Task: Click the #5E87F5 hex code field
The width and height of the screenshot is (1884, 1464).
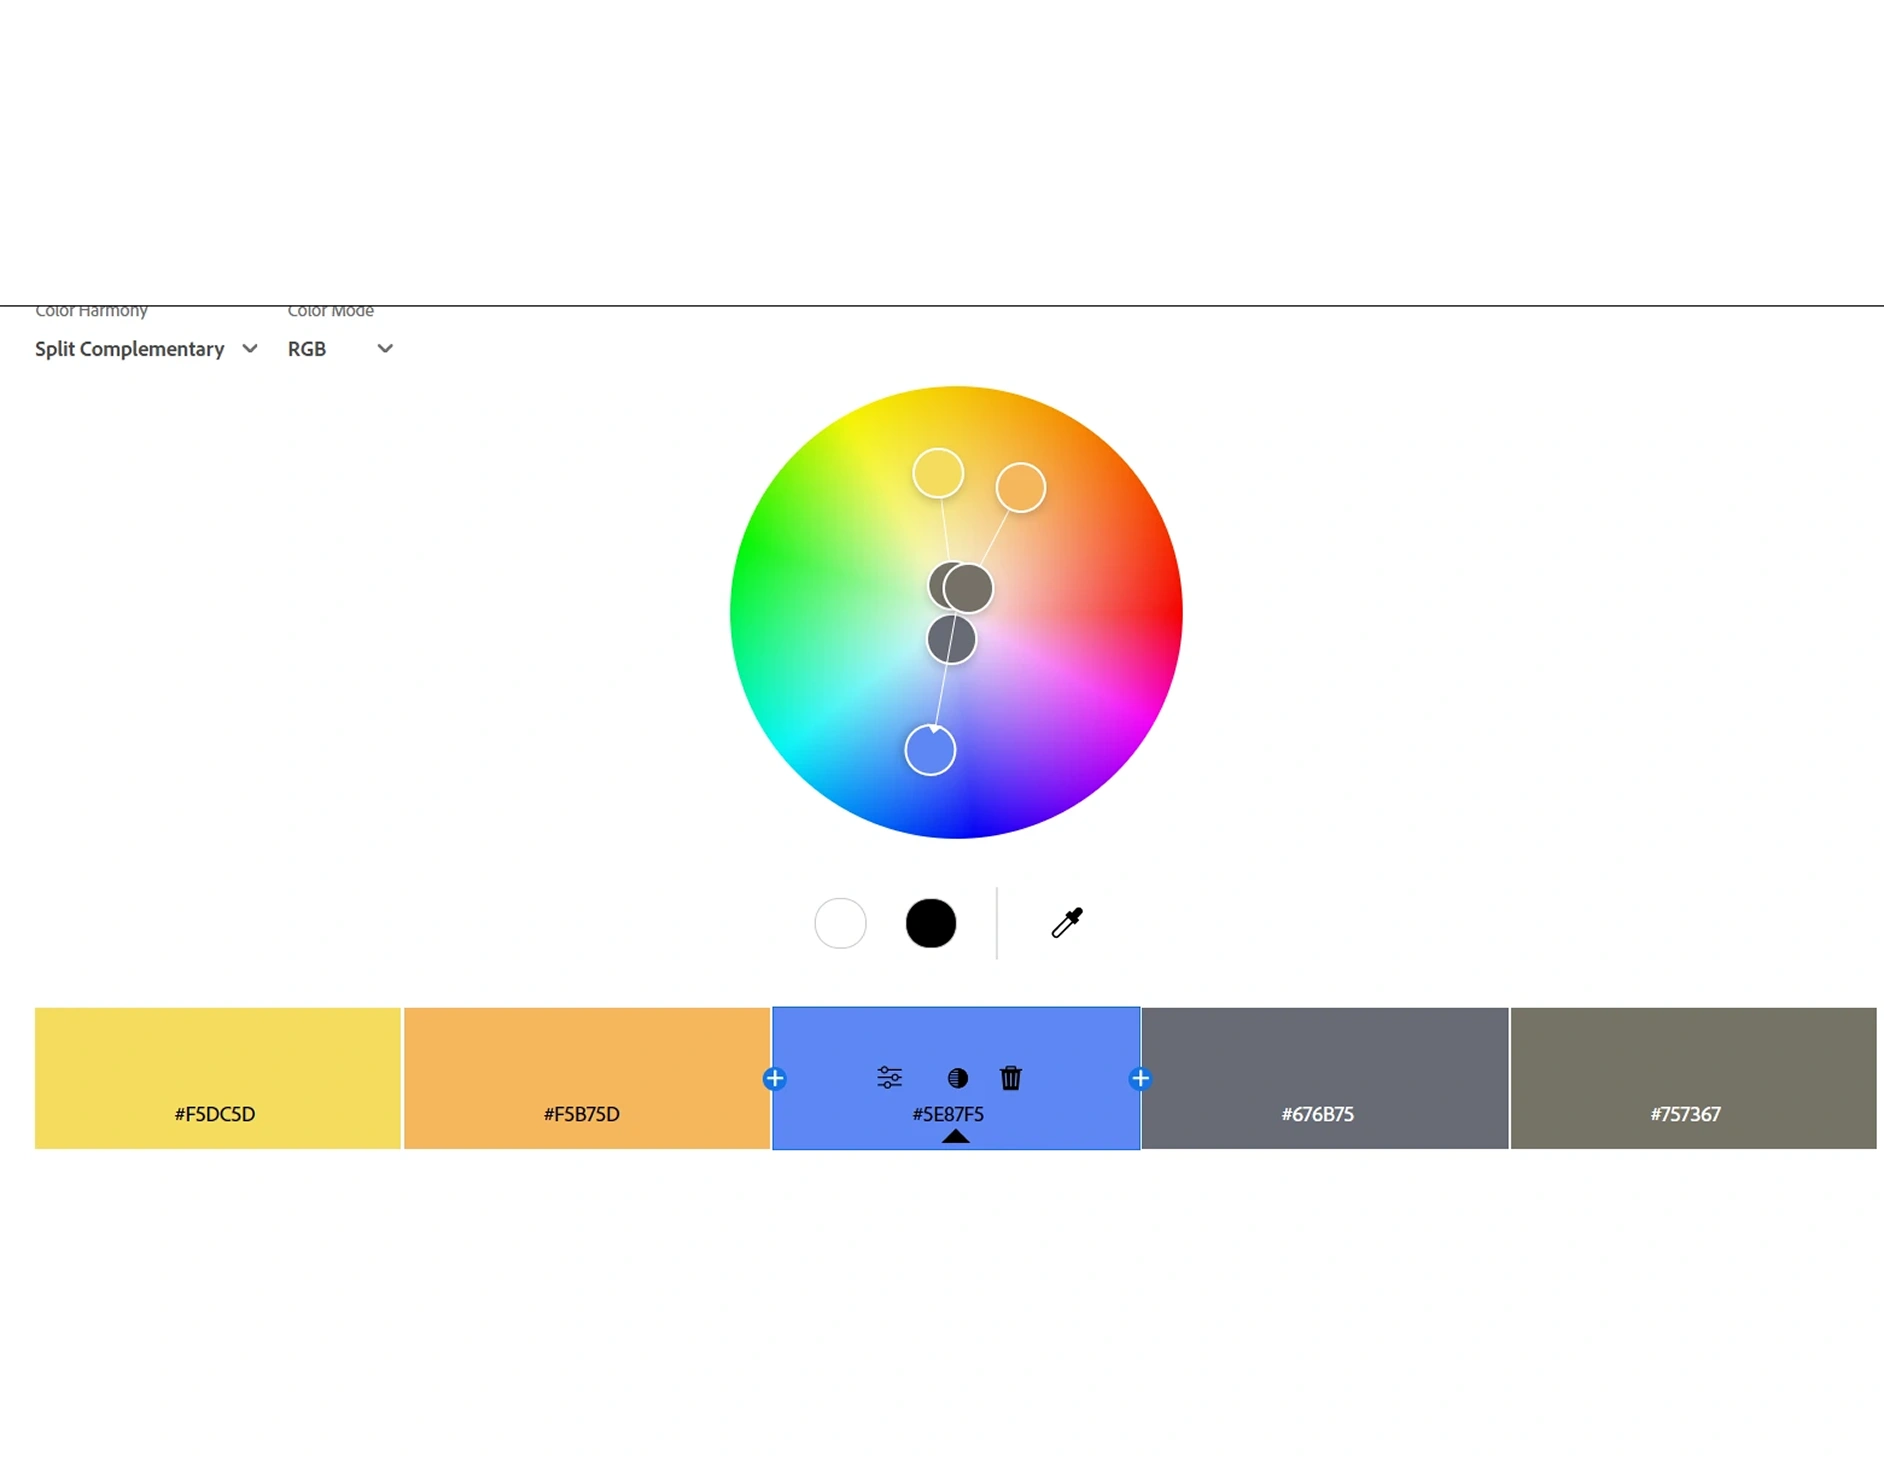Action: point(948,1114)
